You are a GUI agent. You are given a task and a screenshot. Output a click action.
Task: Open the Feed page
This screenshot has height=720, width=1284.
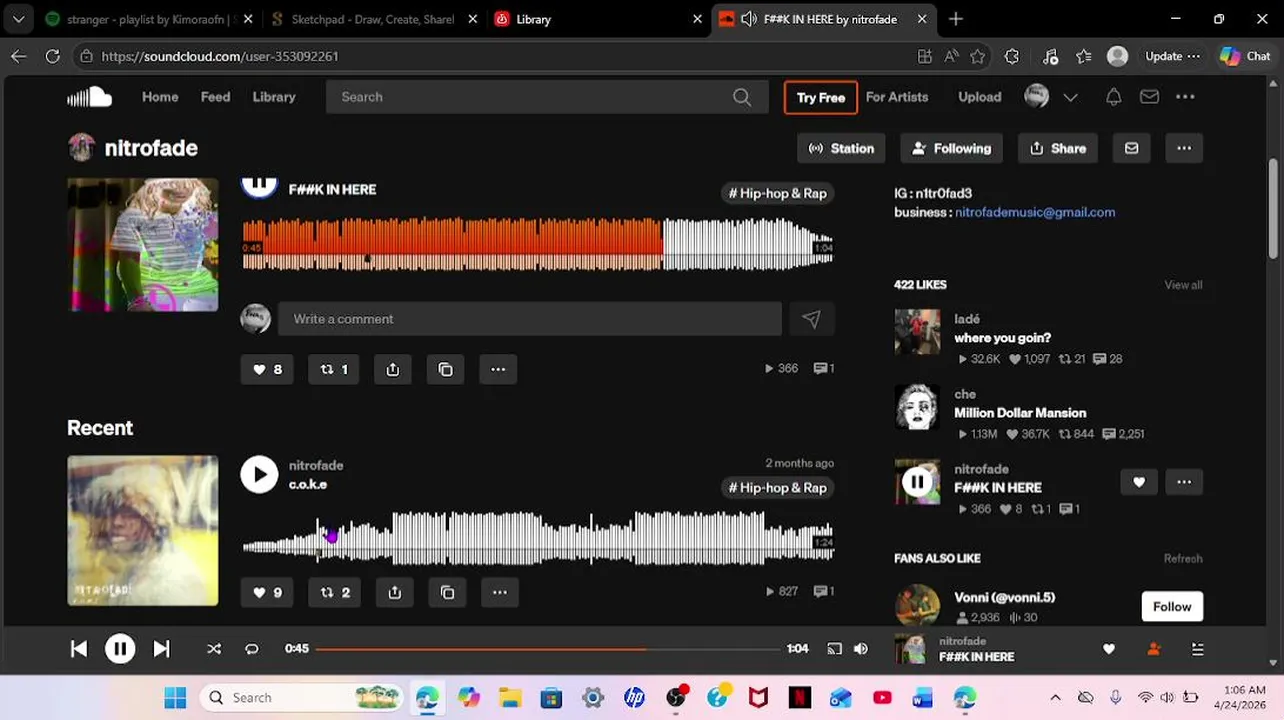(215, 97)
